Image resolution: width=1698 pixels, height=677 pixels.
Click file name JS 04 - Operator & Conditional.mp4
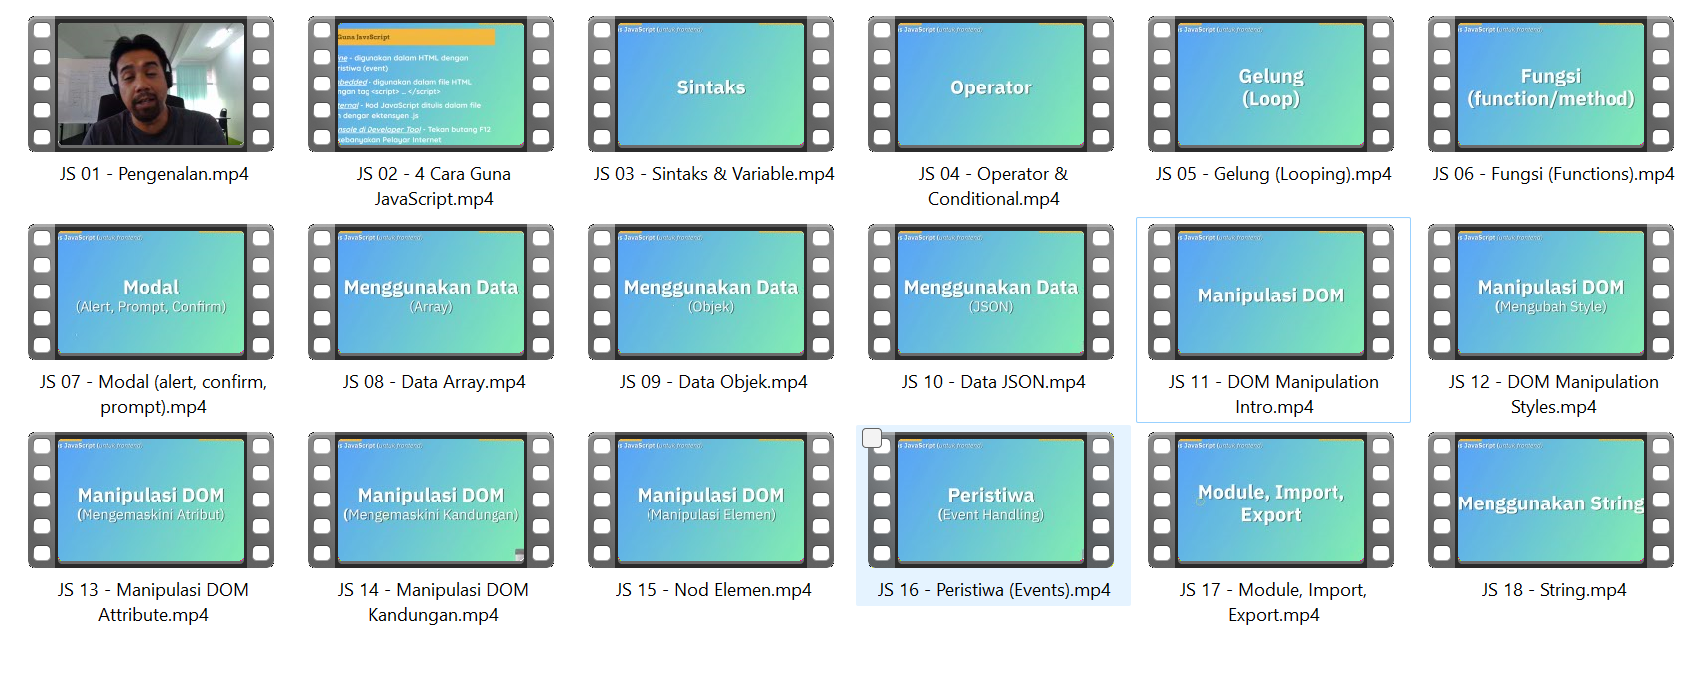pyautogui.click(x=994, y=186)
